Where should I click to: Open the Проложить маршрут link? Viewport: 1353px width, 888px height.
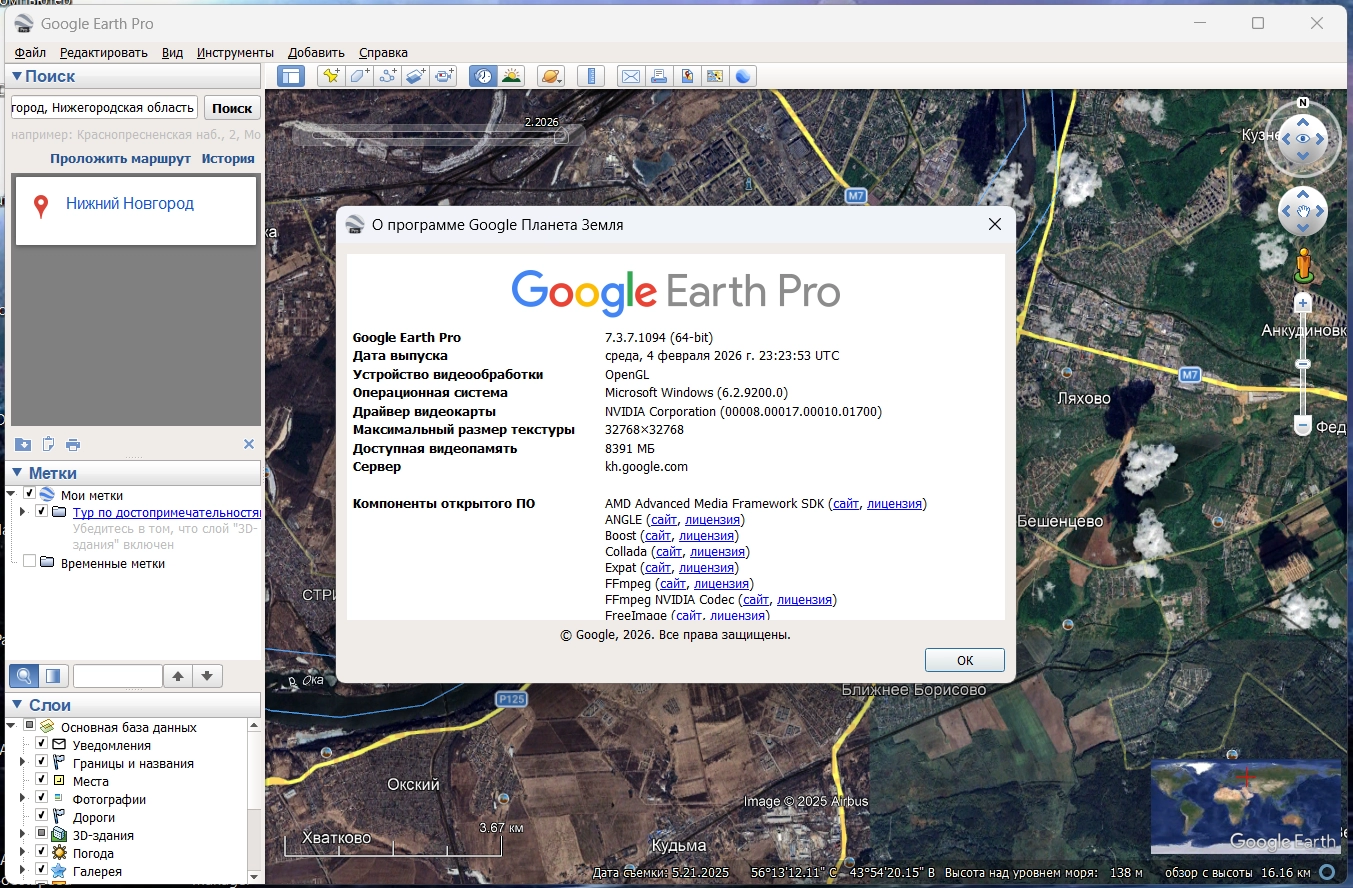point(120,158)
